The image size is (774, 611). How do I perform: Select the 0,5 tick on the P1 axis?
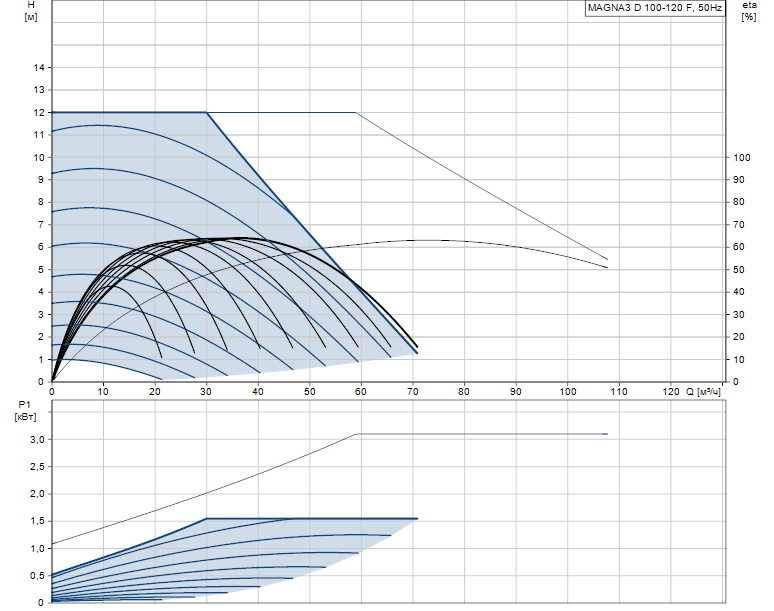coord(37,575)
